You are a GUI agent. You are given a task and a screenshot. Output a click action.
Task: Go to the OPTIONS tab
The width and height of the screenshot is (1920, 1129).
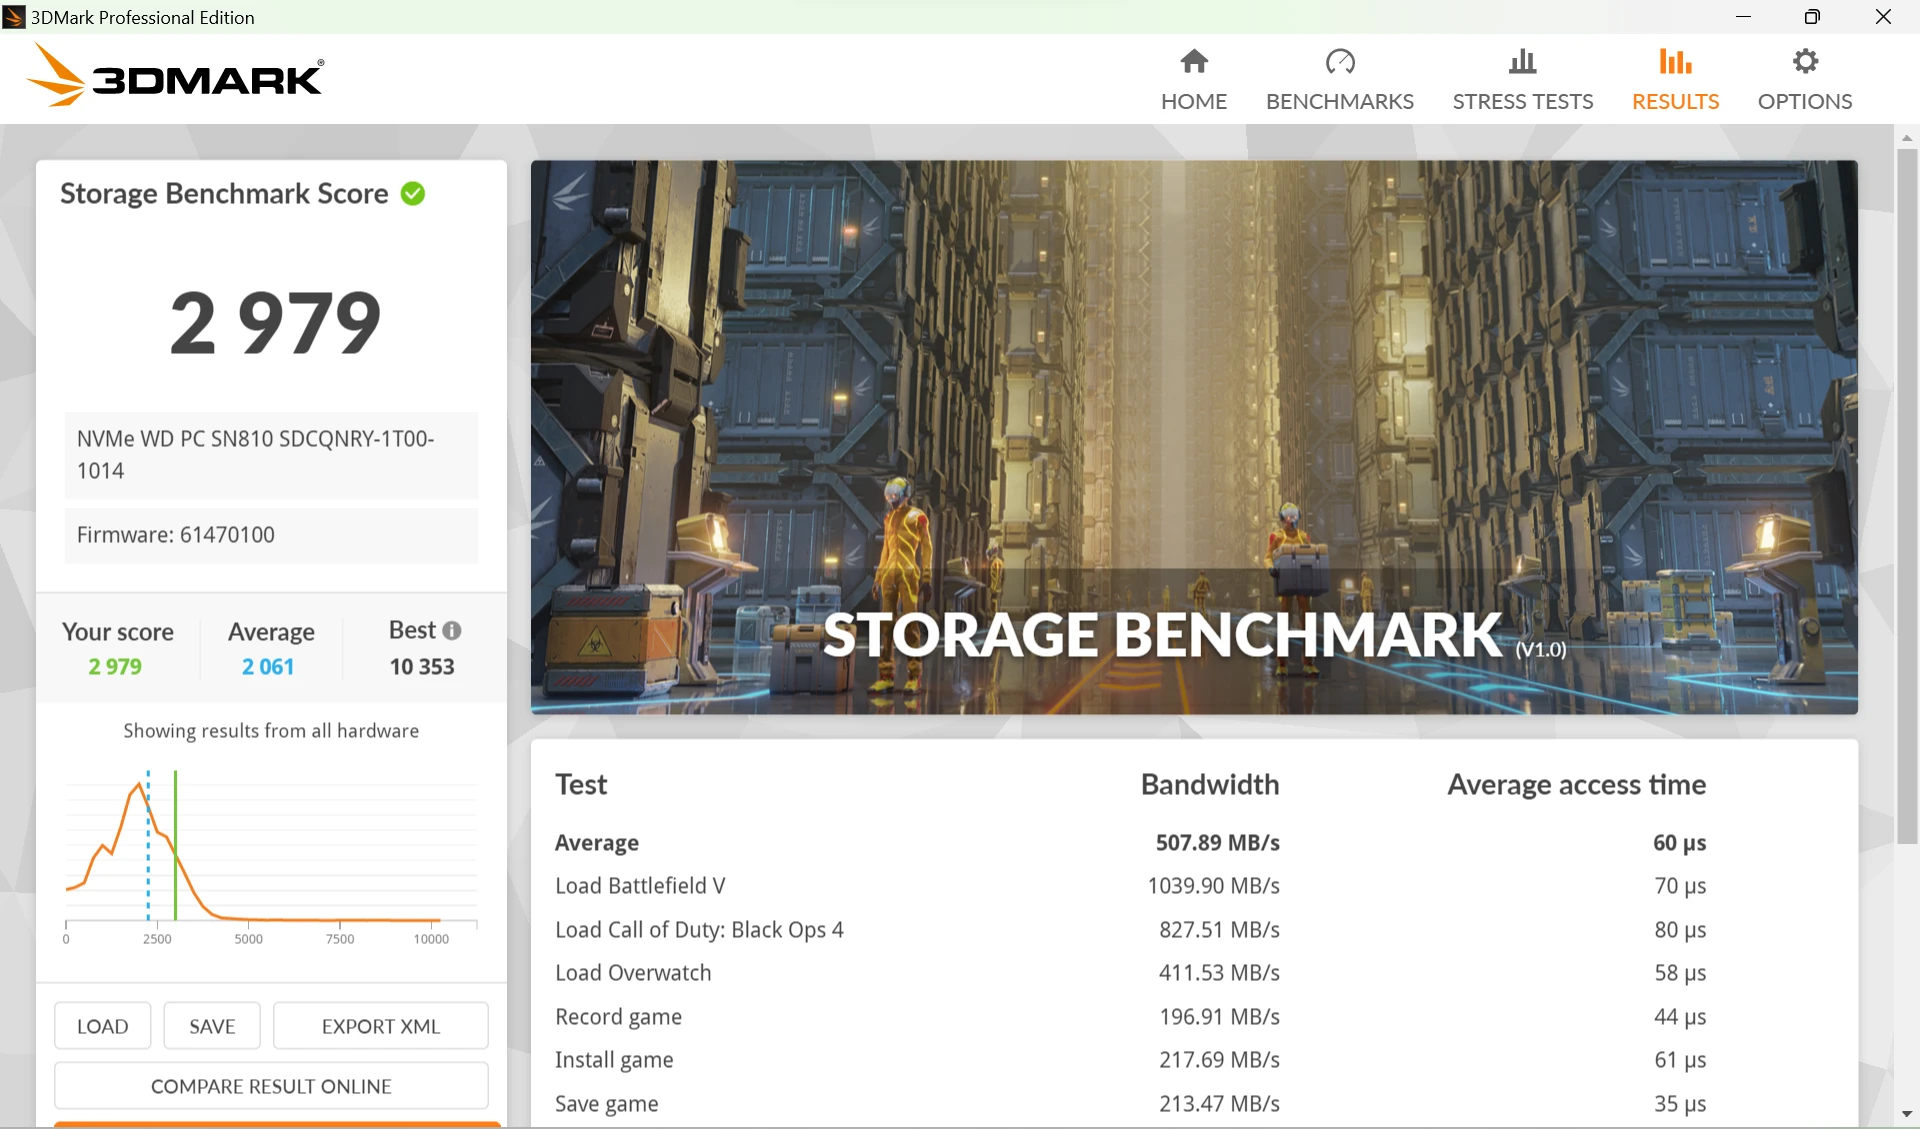tap(1805, 80)
